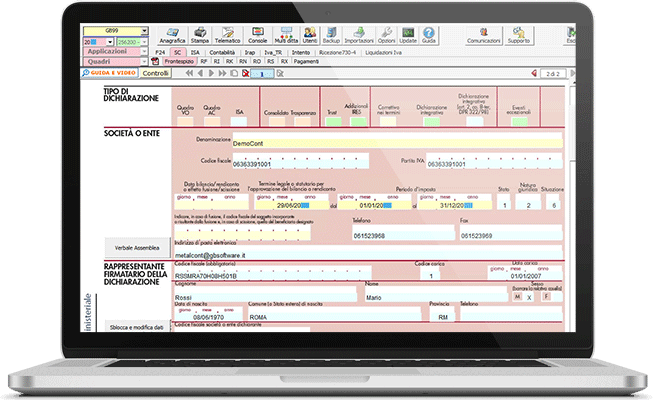Toggle the Trust checkbox
Image resolution: width=653 pixels, height=400 pixels.
331,122
